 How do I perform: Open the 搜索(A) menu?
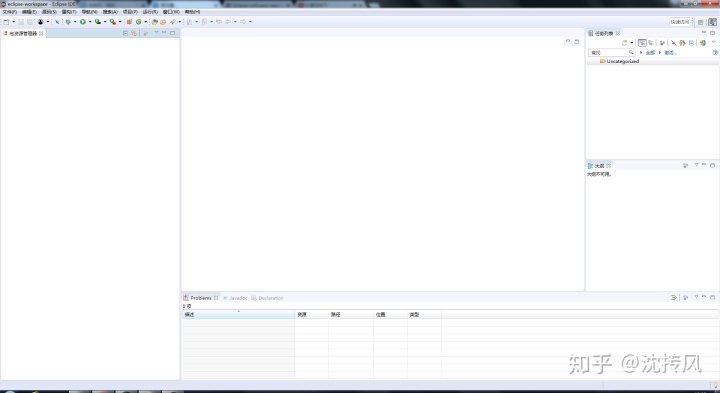(x=110, y=11)
